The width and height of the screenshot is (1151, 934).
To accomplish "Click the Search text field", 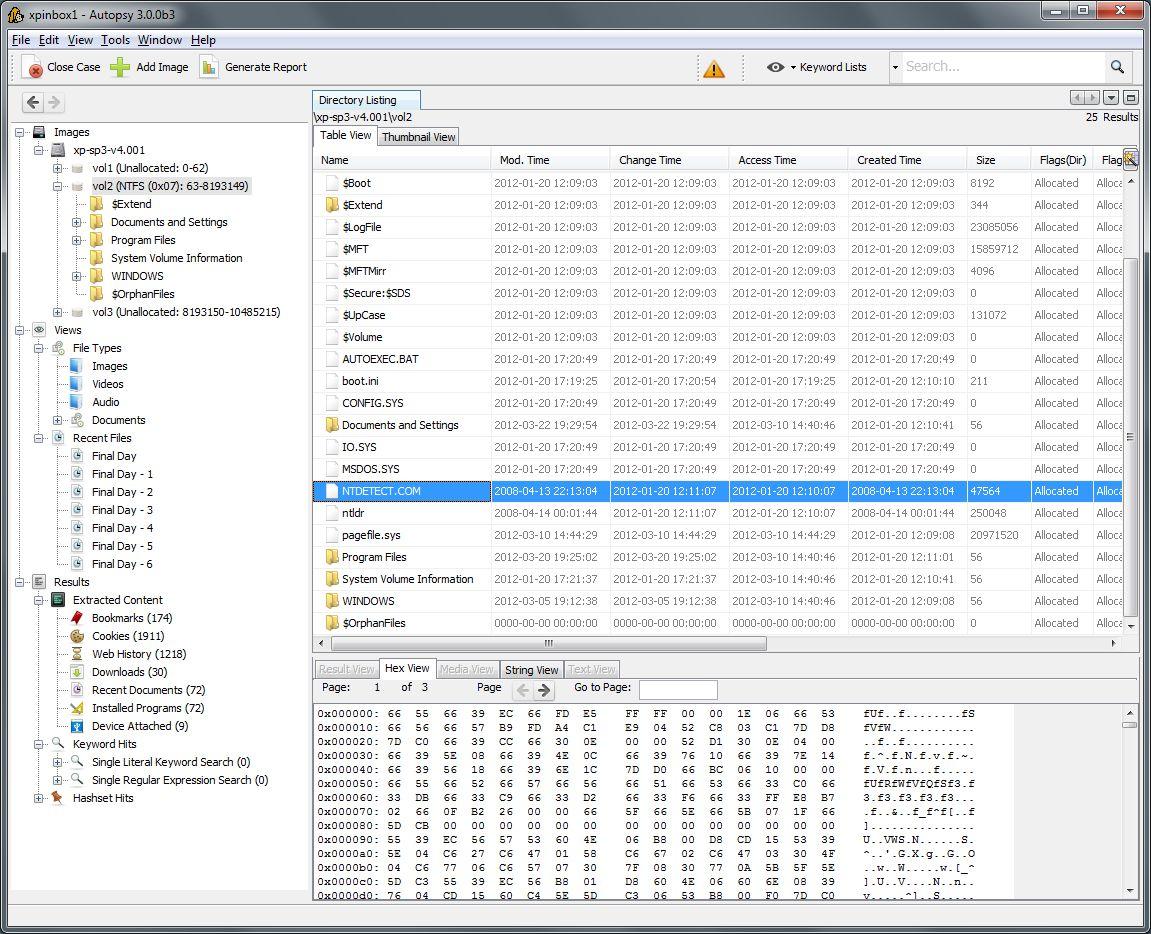I will 1003,67.
